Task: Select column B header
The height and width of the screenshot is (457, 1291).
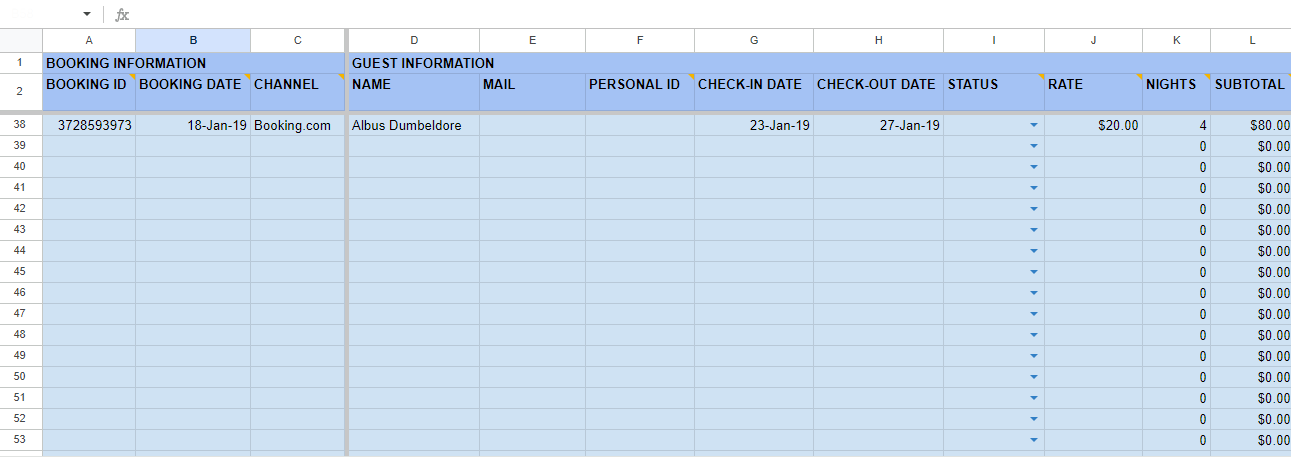Action: pos(193,40)
